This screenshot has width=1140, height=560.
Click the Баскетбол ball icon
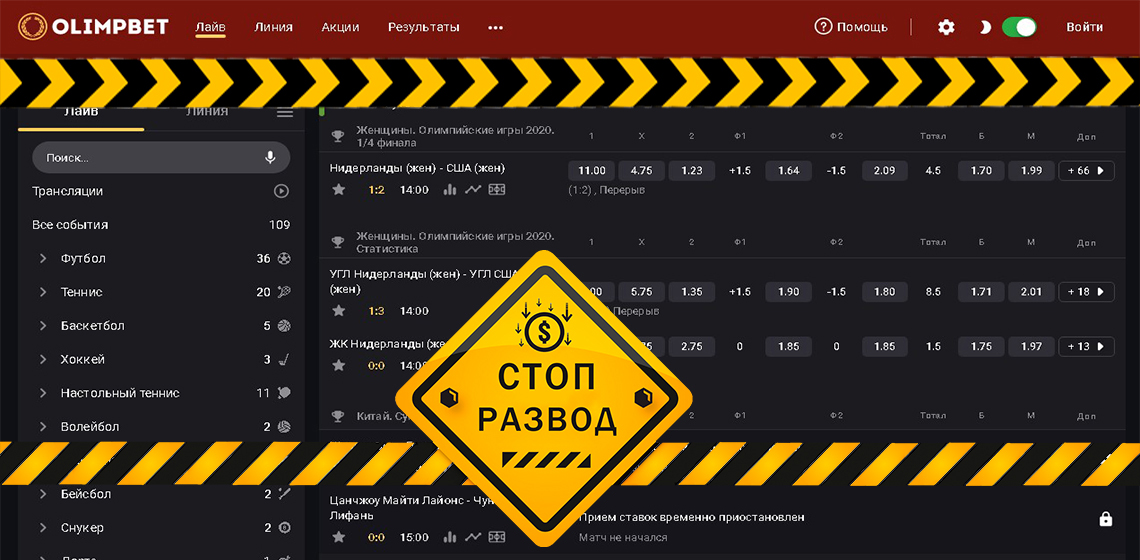(x=284, y=326)
